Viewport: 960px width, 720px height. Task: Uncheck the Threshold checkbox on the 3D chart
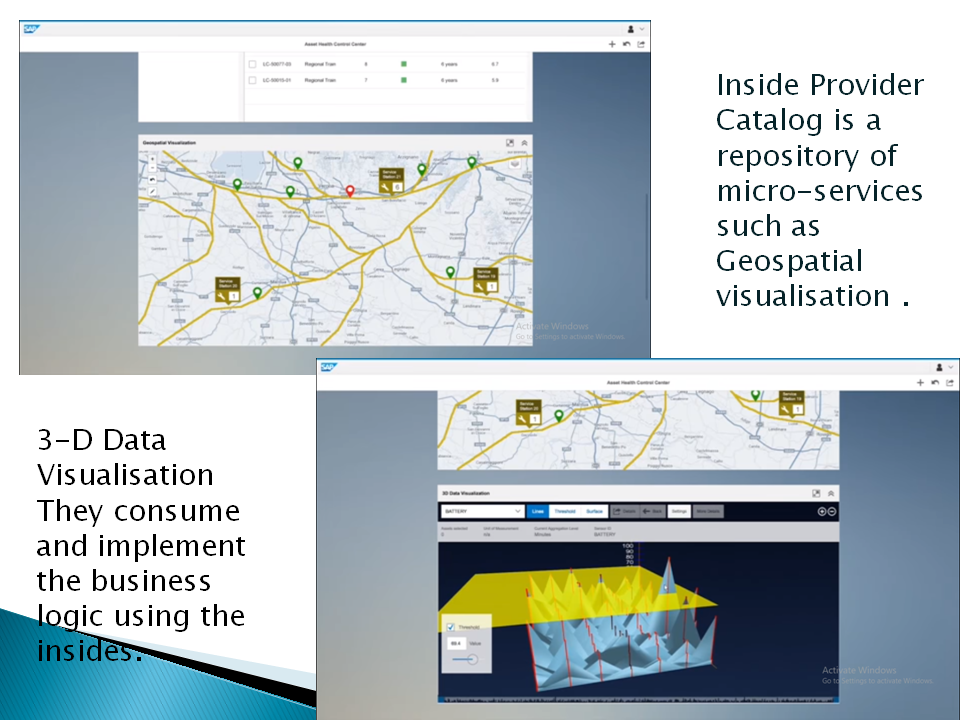pos(451,627)
